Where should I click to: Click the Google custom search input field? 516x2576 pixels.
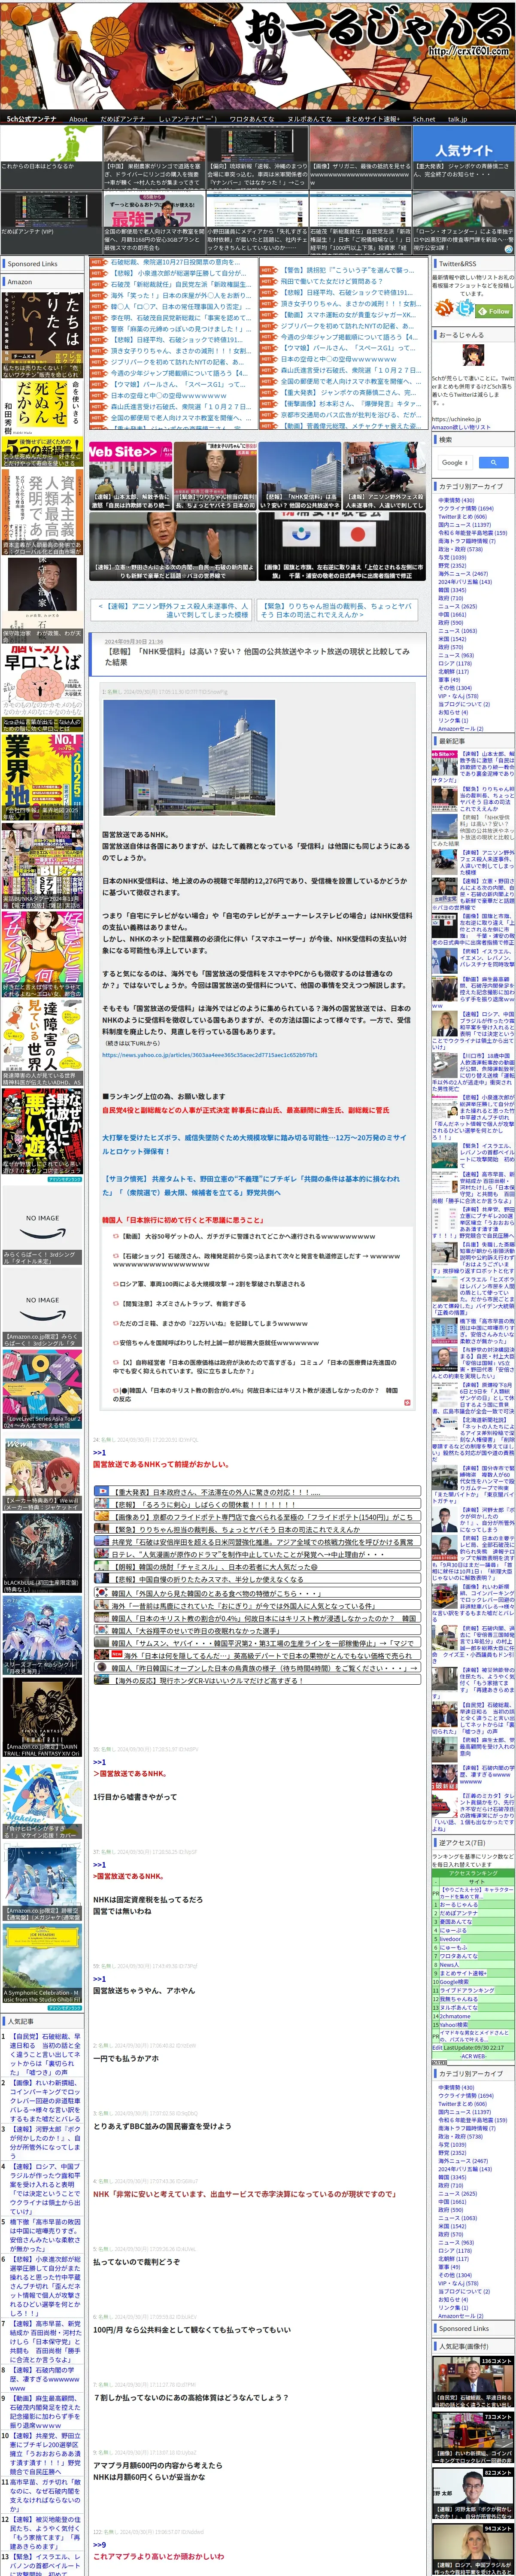tap(456, 462)
